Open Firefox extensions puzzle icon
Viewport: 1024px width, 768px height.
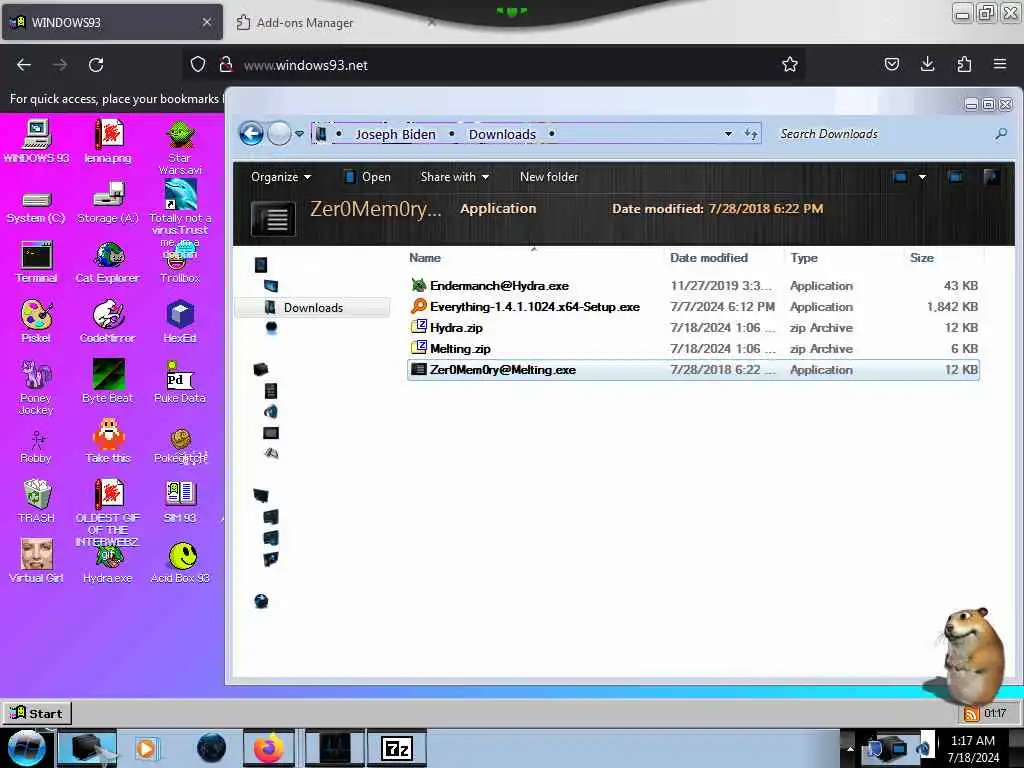click(x=964, y=64)
